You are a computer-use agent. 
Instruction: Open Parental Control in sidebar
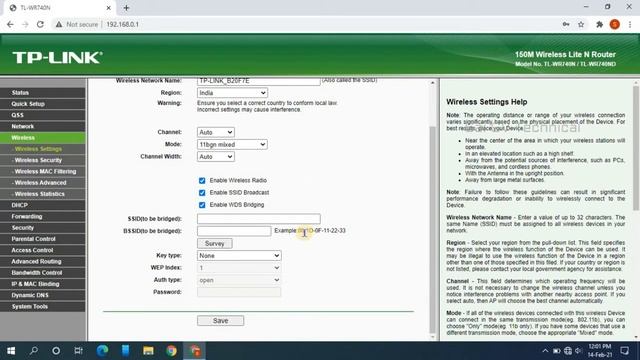43,239
